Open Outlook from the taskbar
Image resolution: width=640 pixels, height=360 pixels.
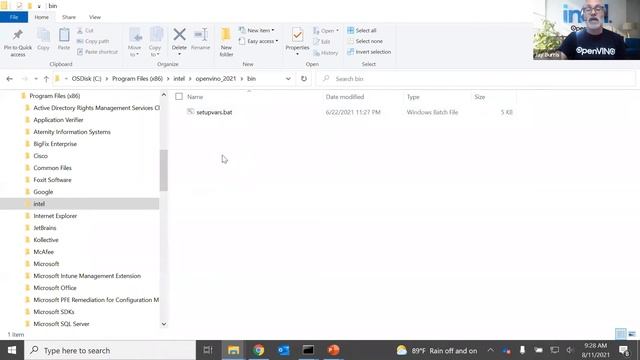point(284,350)
